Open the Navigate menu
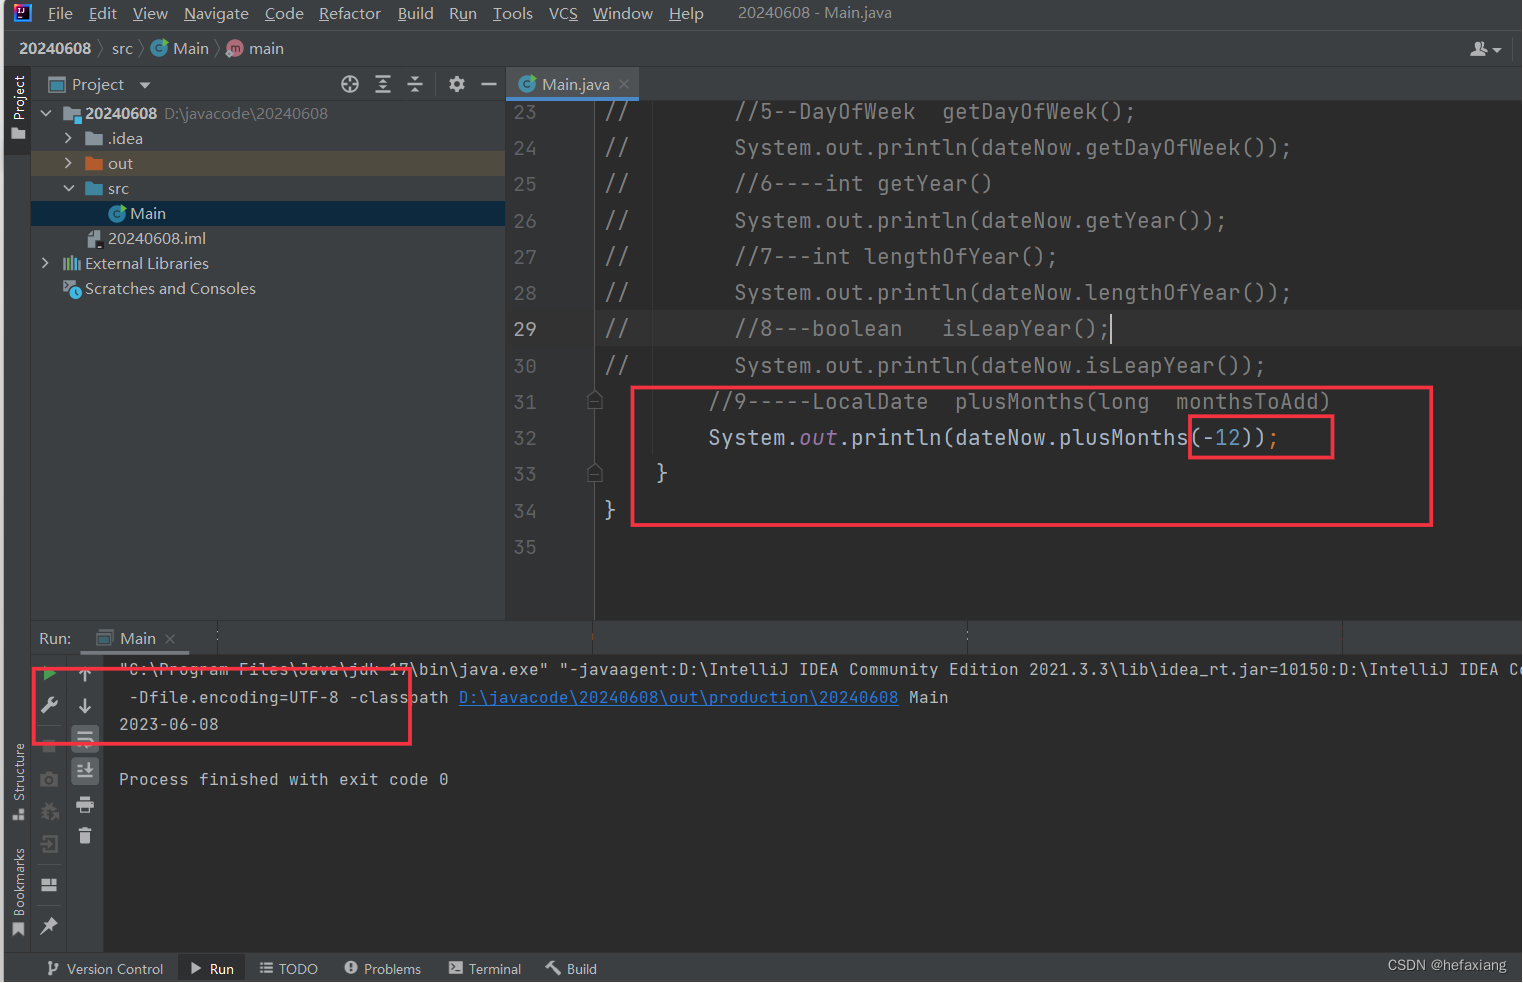The width and height of the screenshot is (1523, 983). tap(216, 13)
